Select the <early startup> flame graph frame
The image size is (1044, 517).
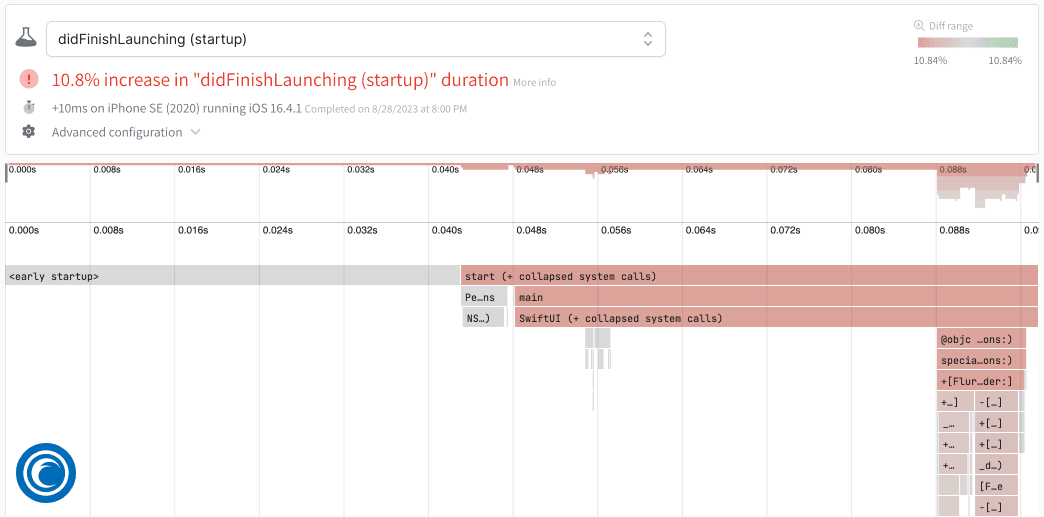pos(232,275)
